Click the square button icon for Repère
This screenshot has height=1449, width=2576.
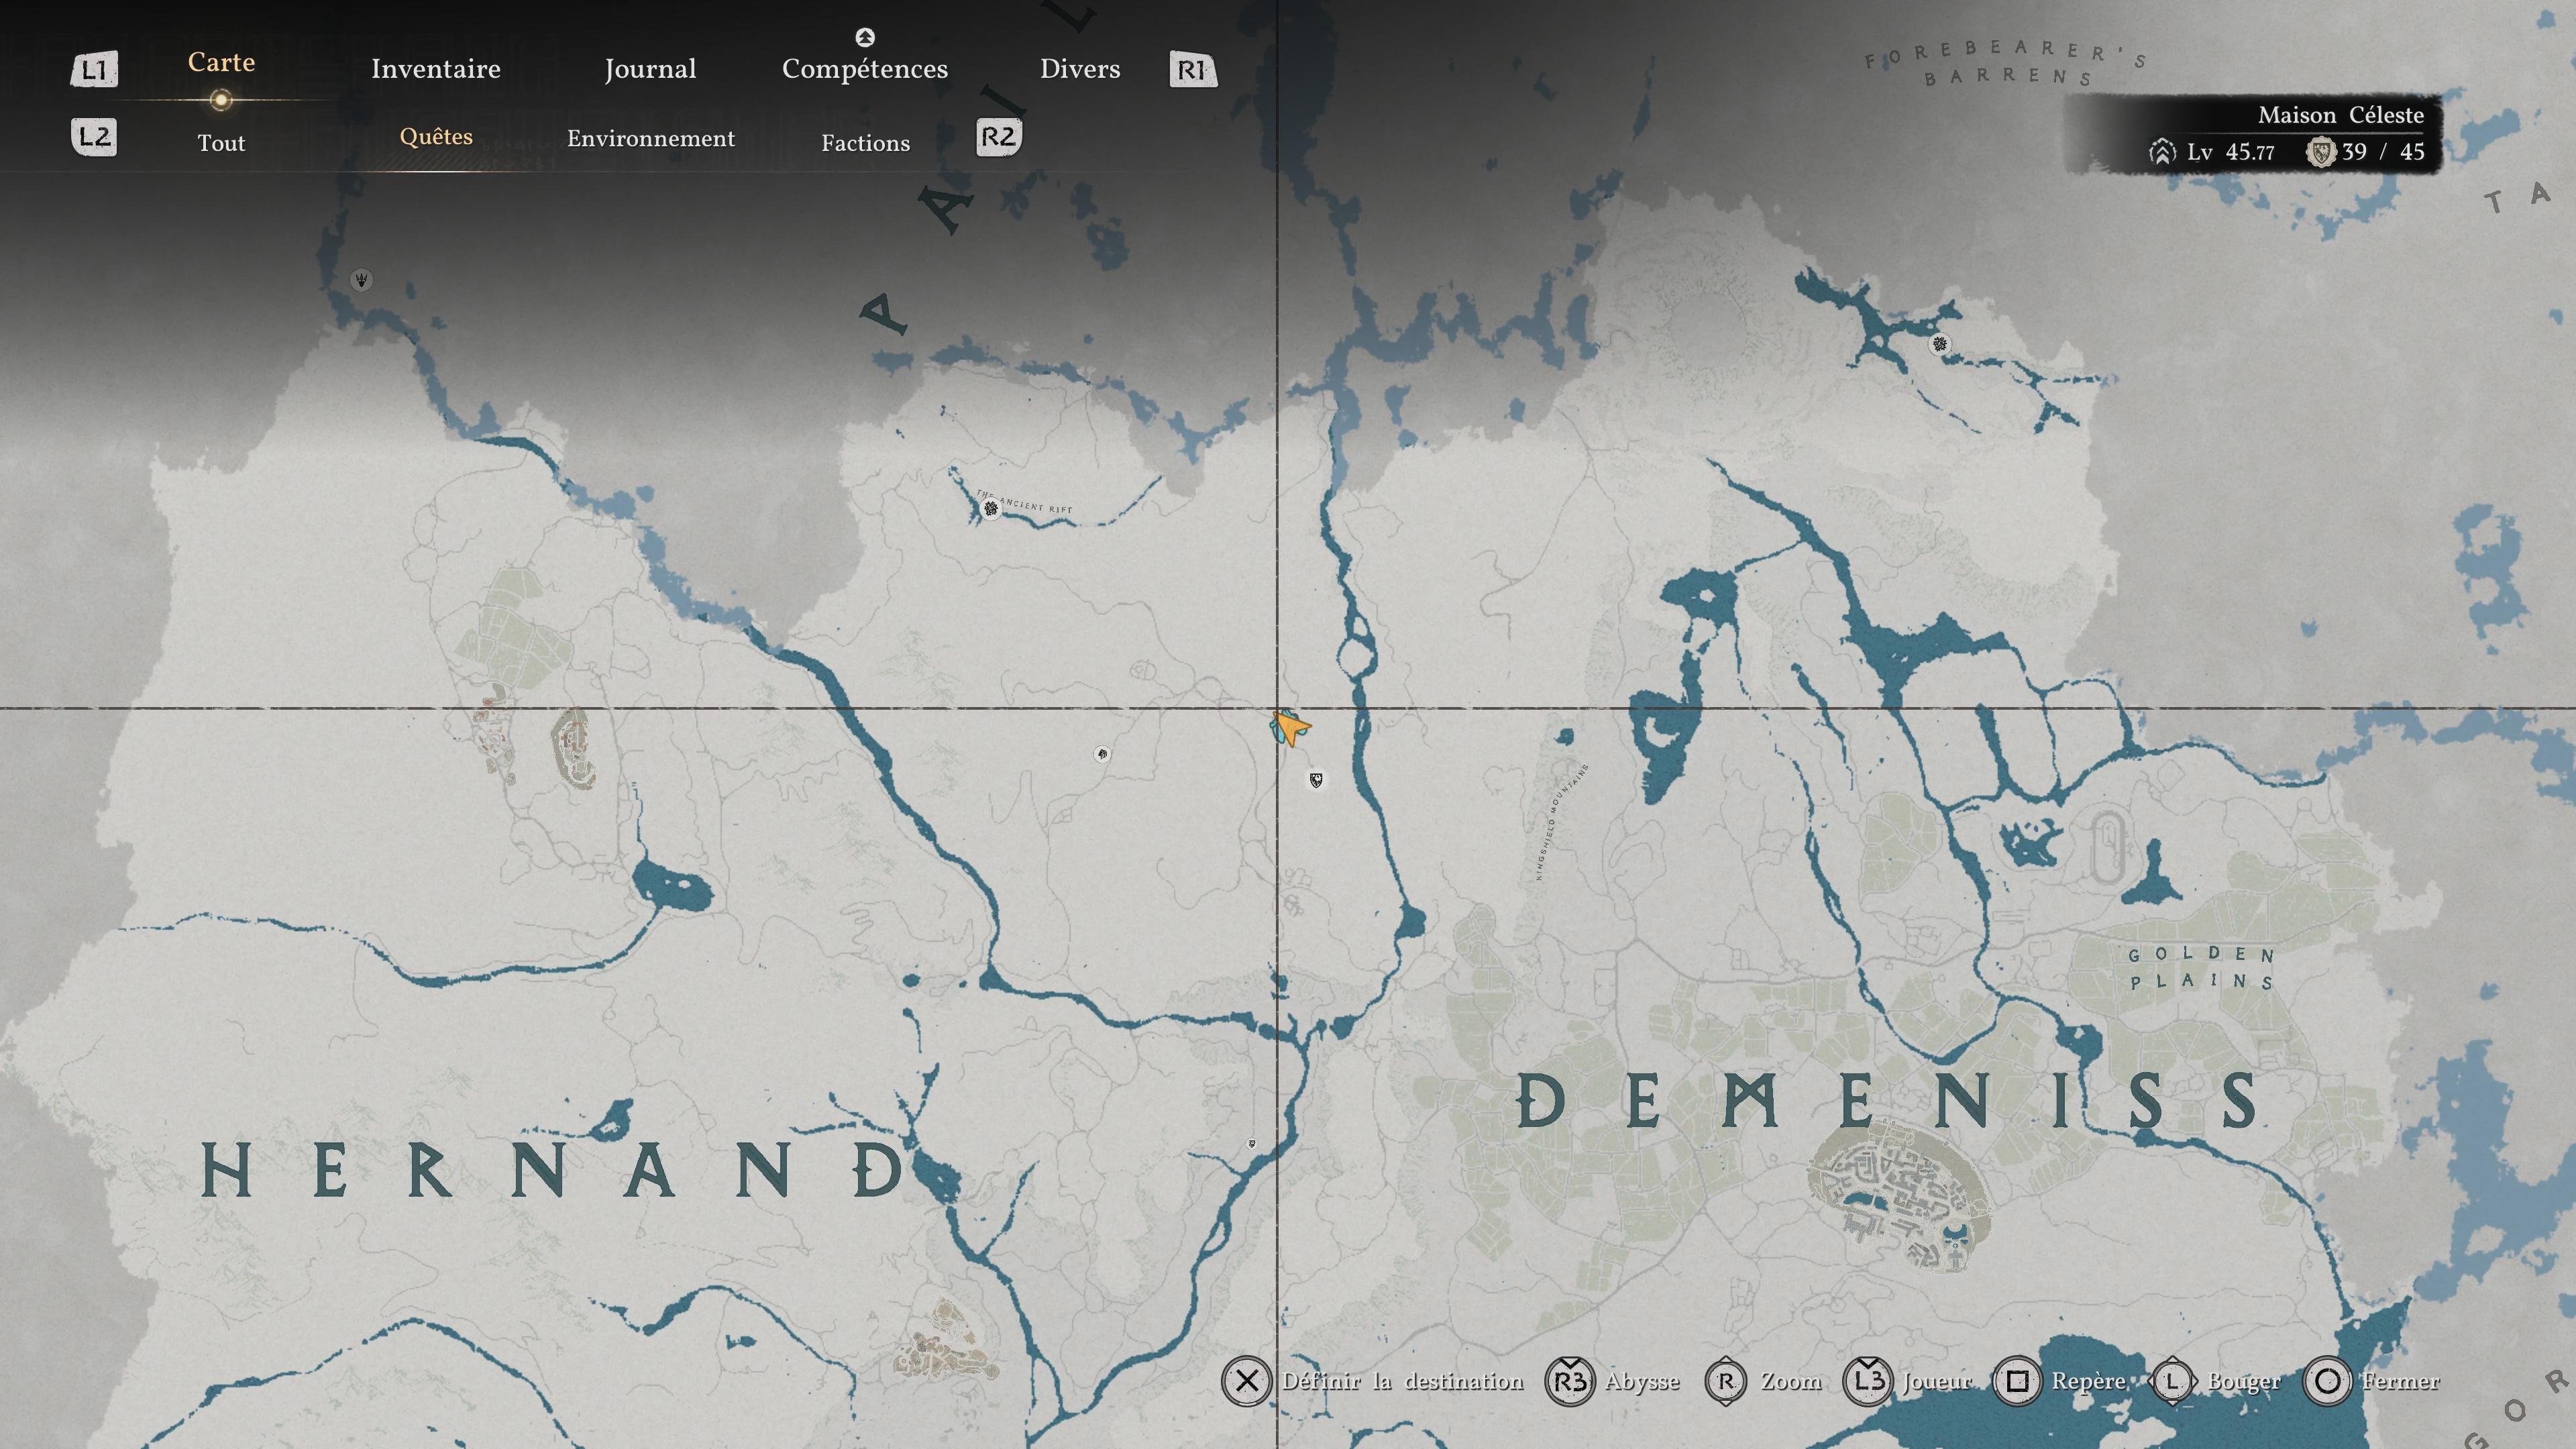2017,1381
